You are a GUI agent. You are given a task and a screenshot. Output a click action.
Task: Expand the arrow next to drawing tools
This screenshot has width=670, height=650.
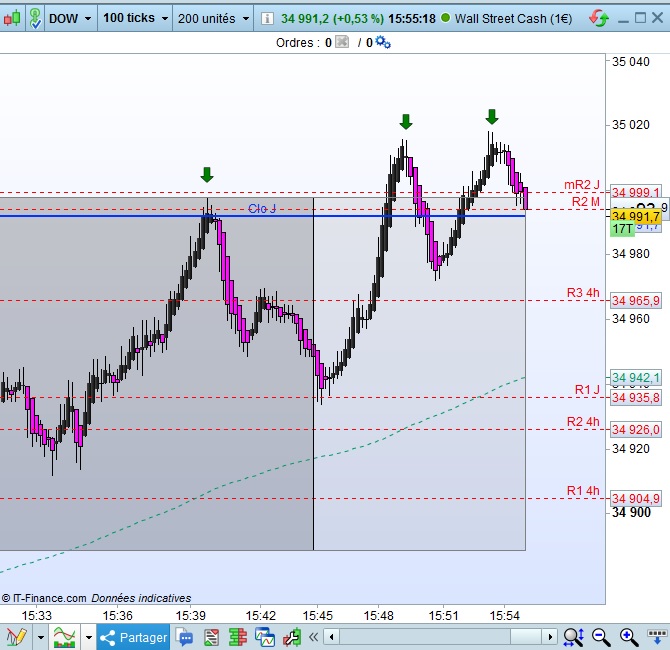pos(41,637)
